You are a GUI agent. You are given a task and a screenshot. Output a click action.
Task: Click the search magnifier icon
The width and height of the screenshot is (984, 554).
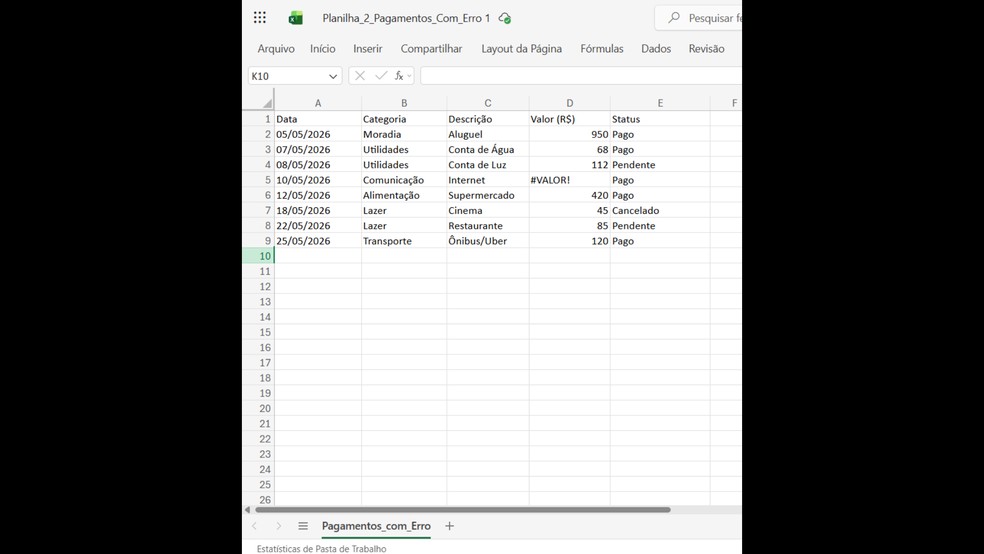coord(674,18)
